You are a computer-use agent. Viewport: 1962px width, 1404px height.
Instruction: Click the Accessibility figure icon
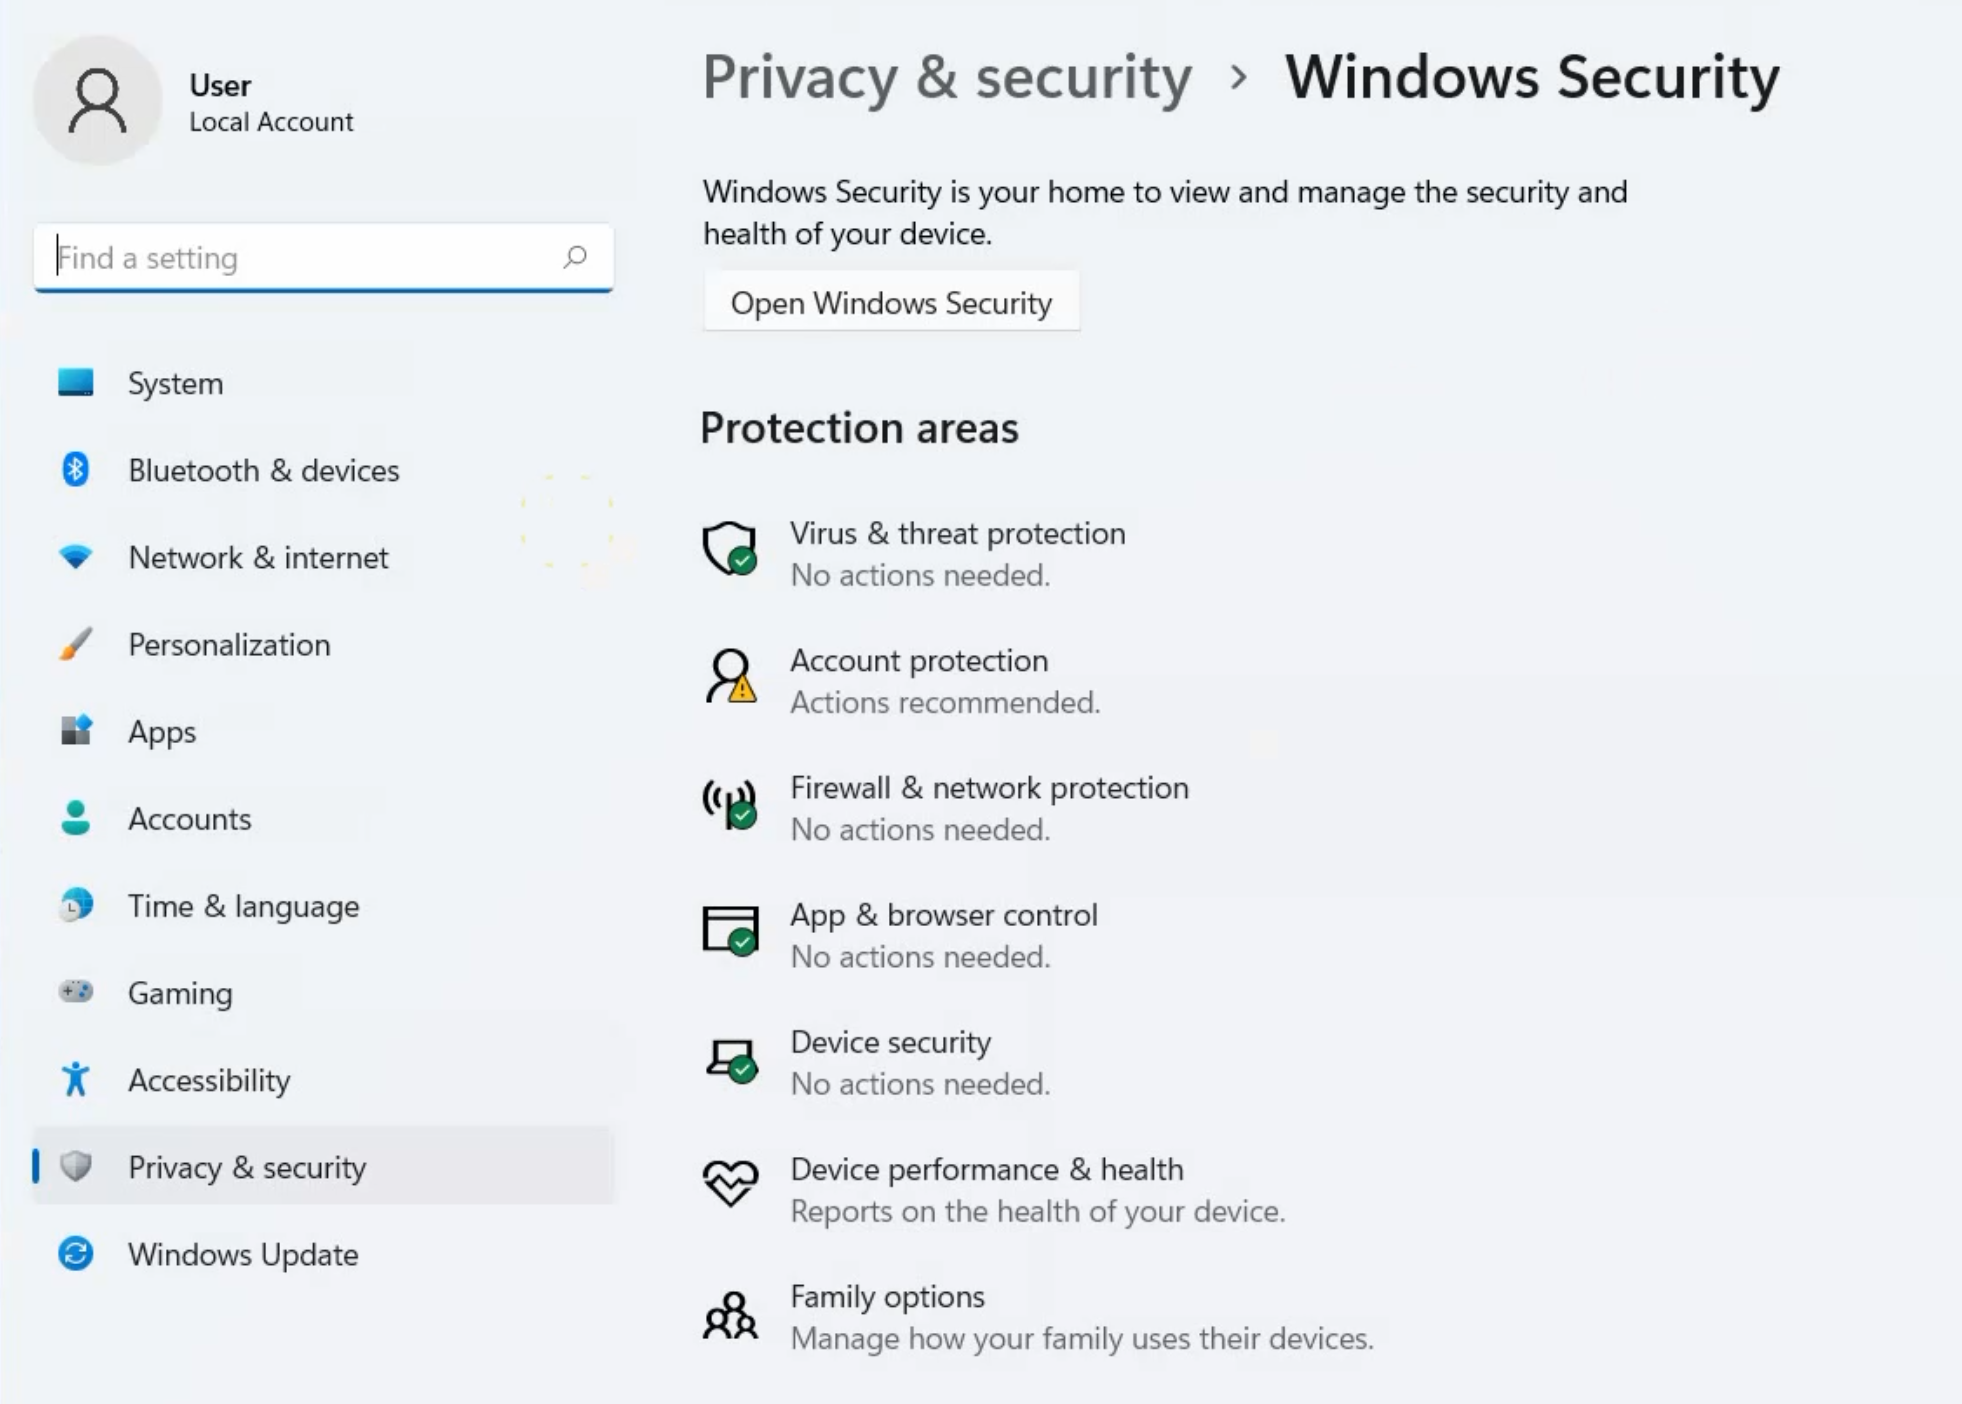pos(74,1080)
